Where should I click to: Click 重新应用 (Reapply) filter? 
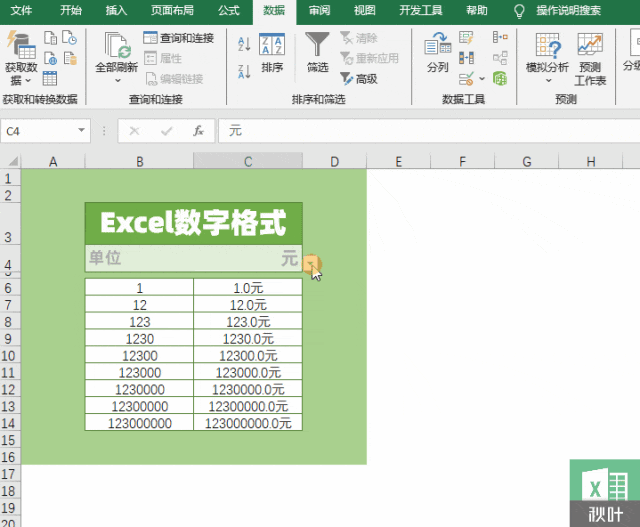click(369, 58)
